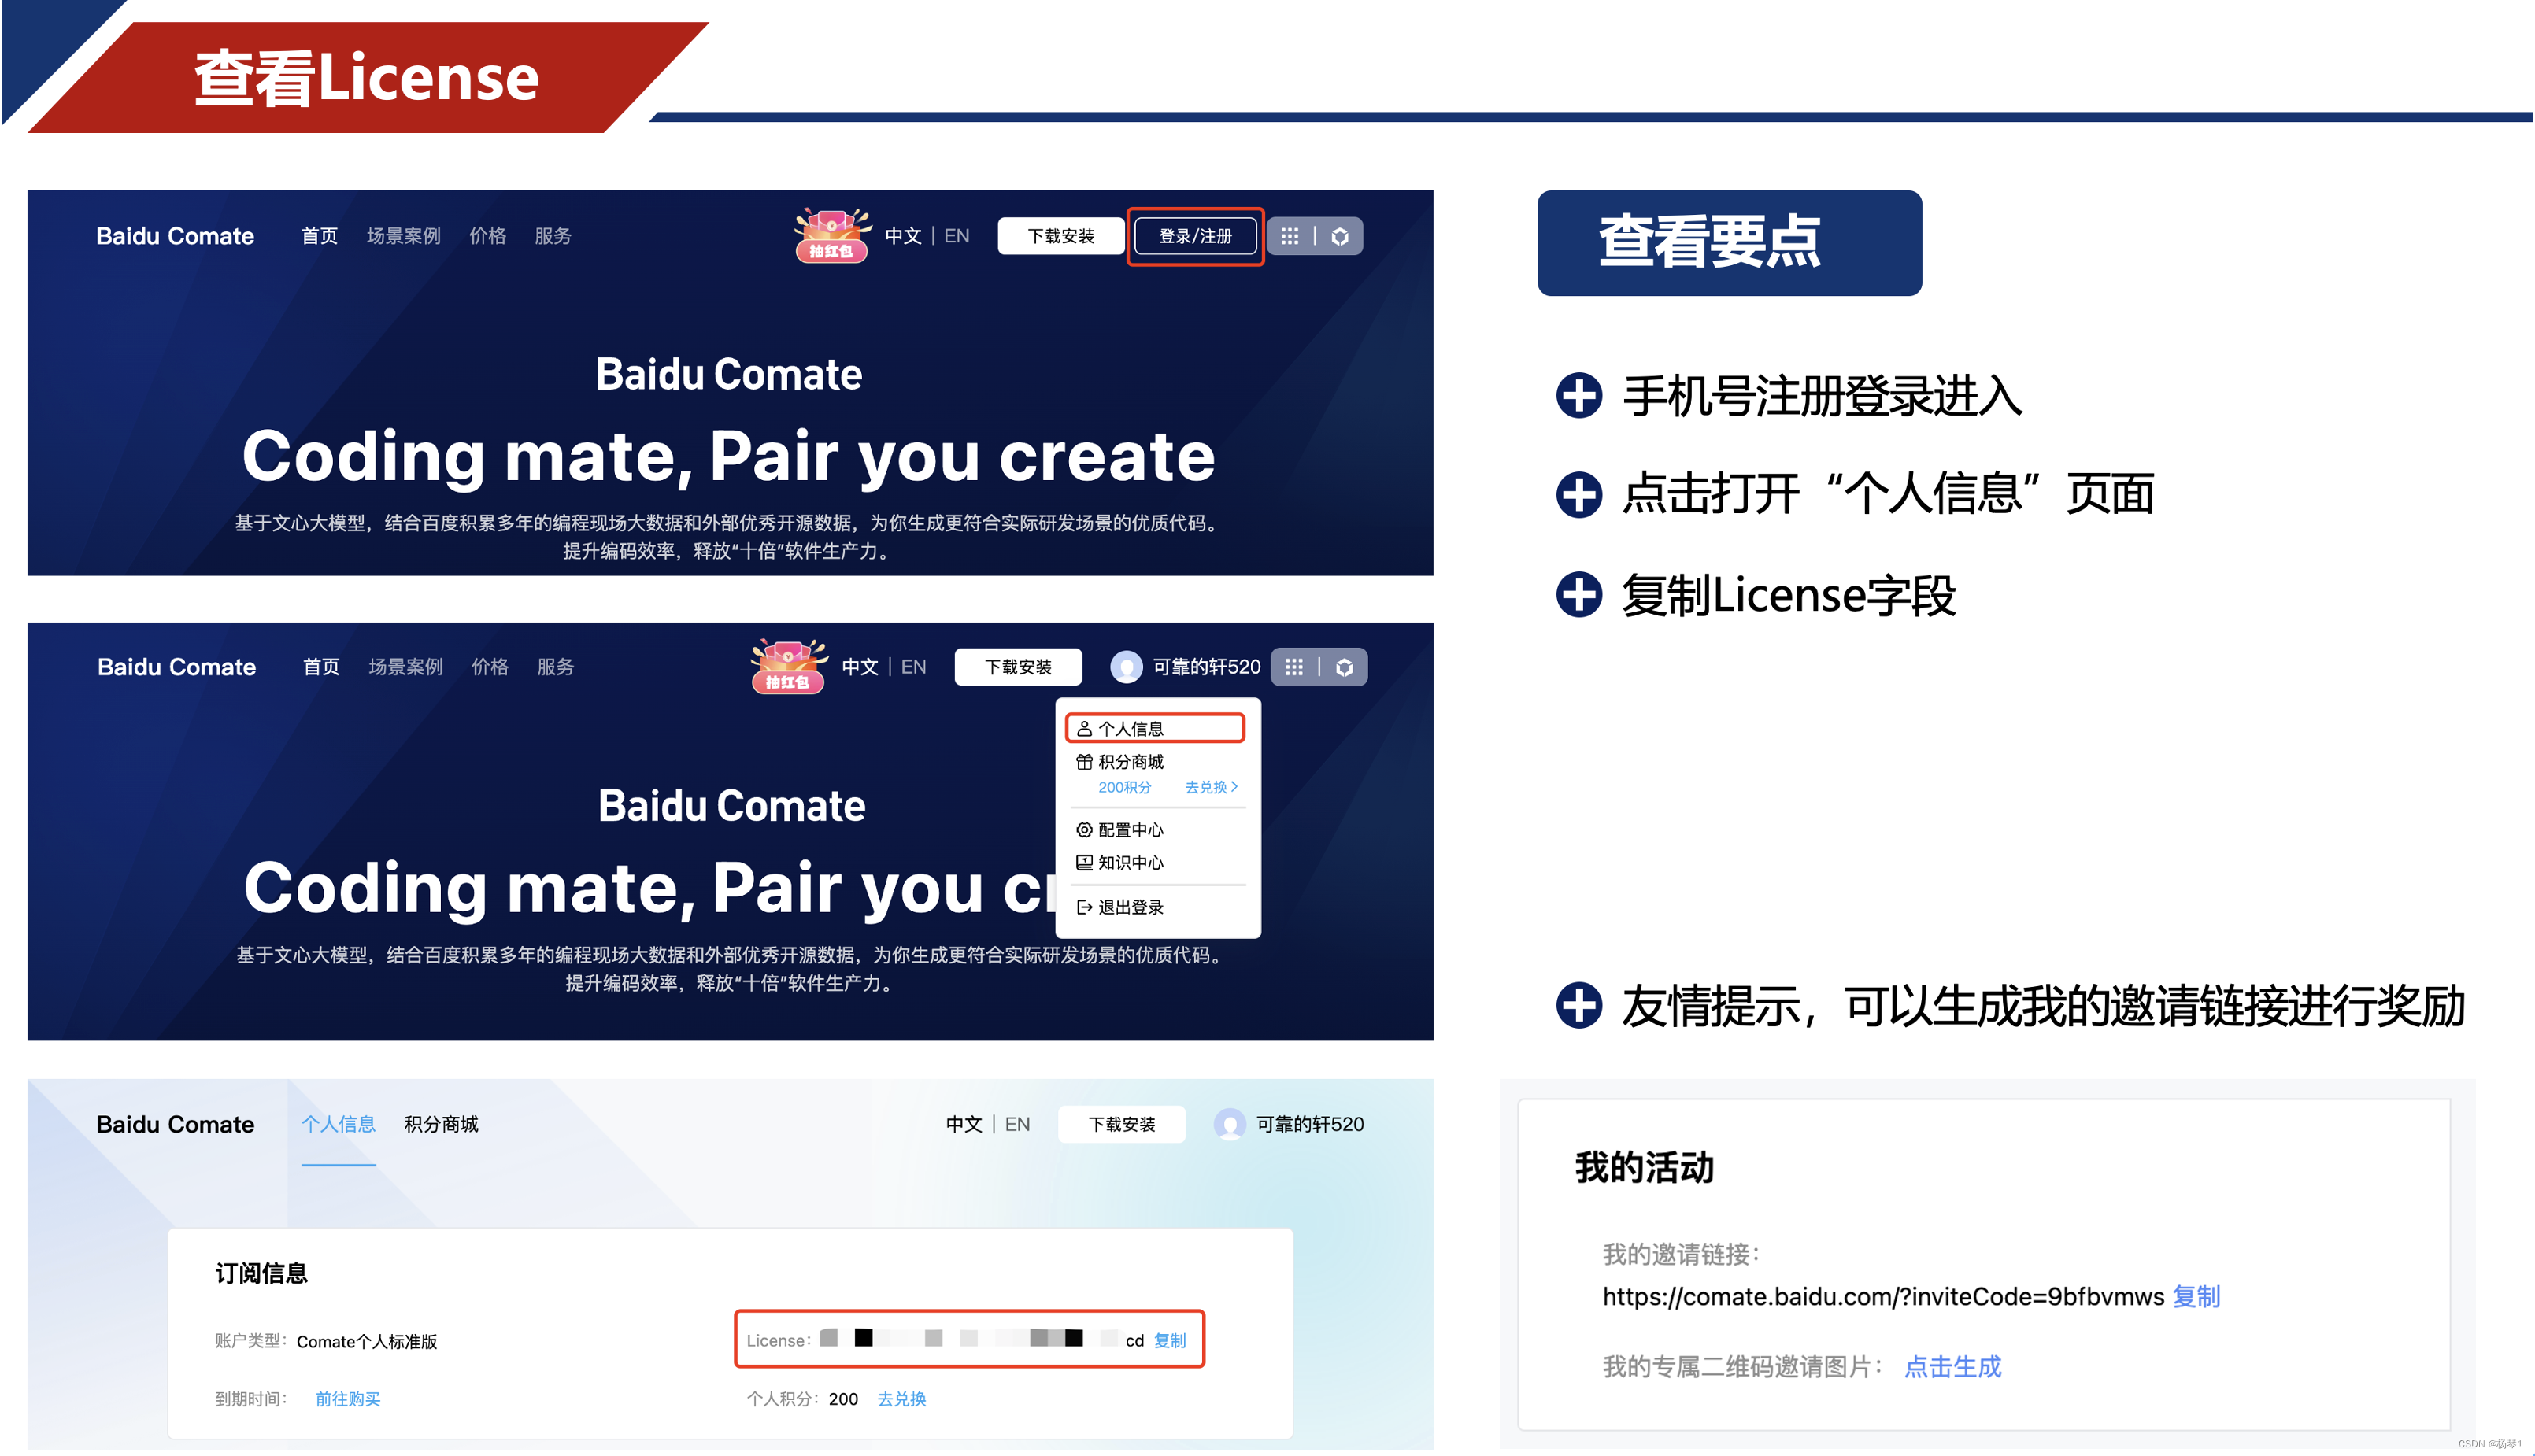
Task: Click the inviteCode URL text in 我的活动
Action: pos(1883,1296)
